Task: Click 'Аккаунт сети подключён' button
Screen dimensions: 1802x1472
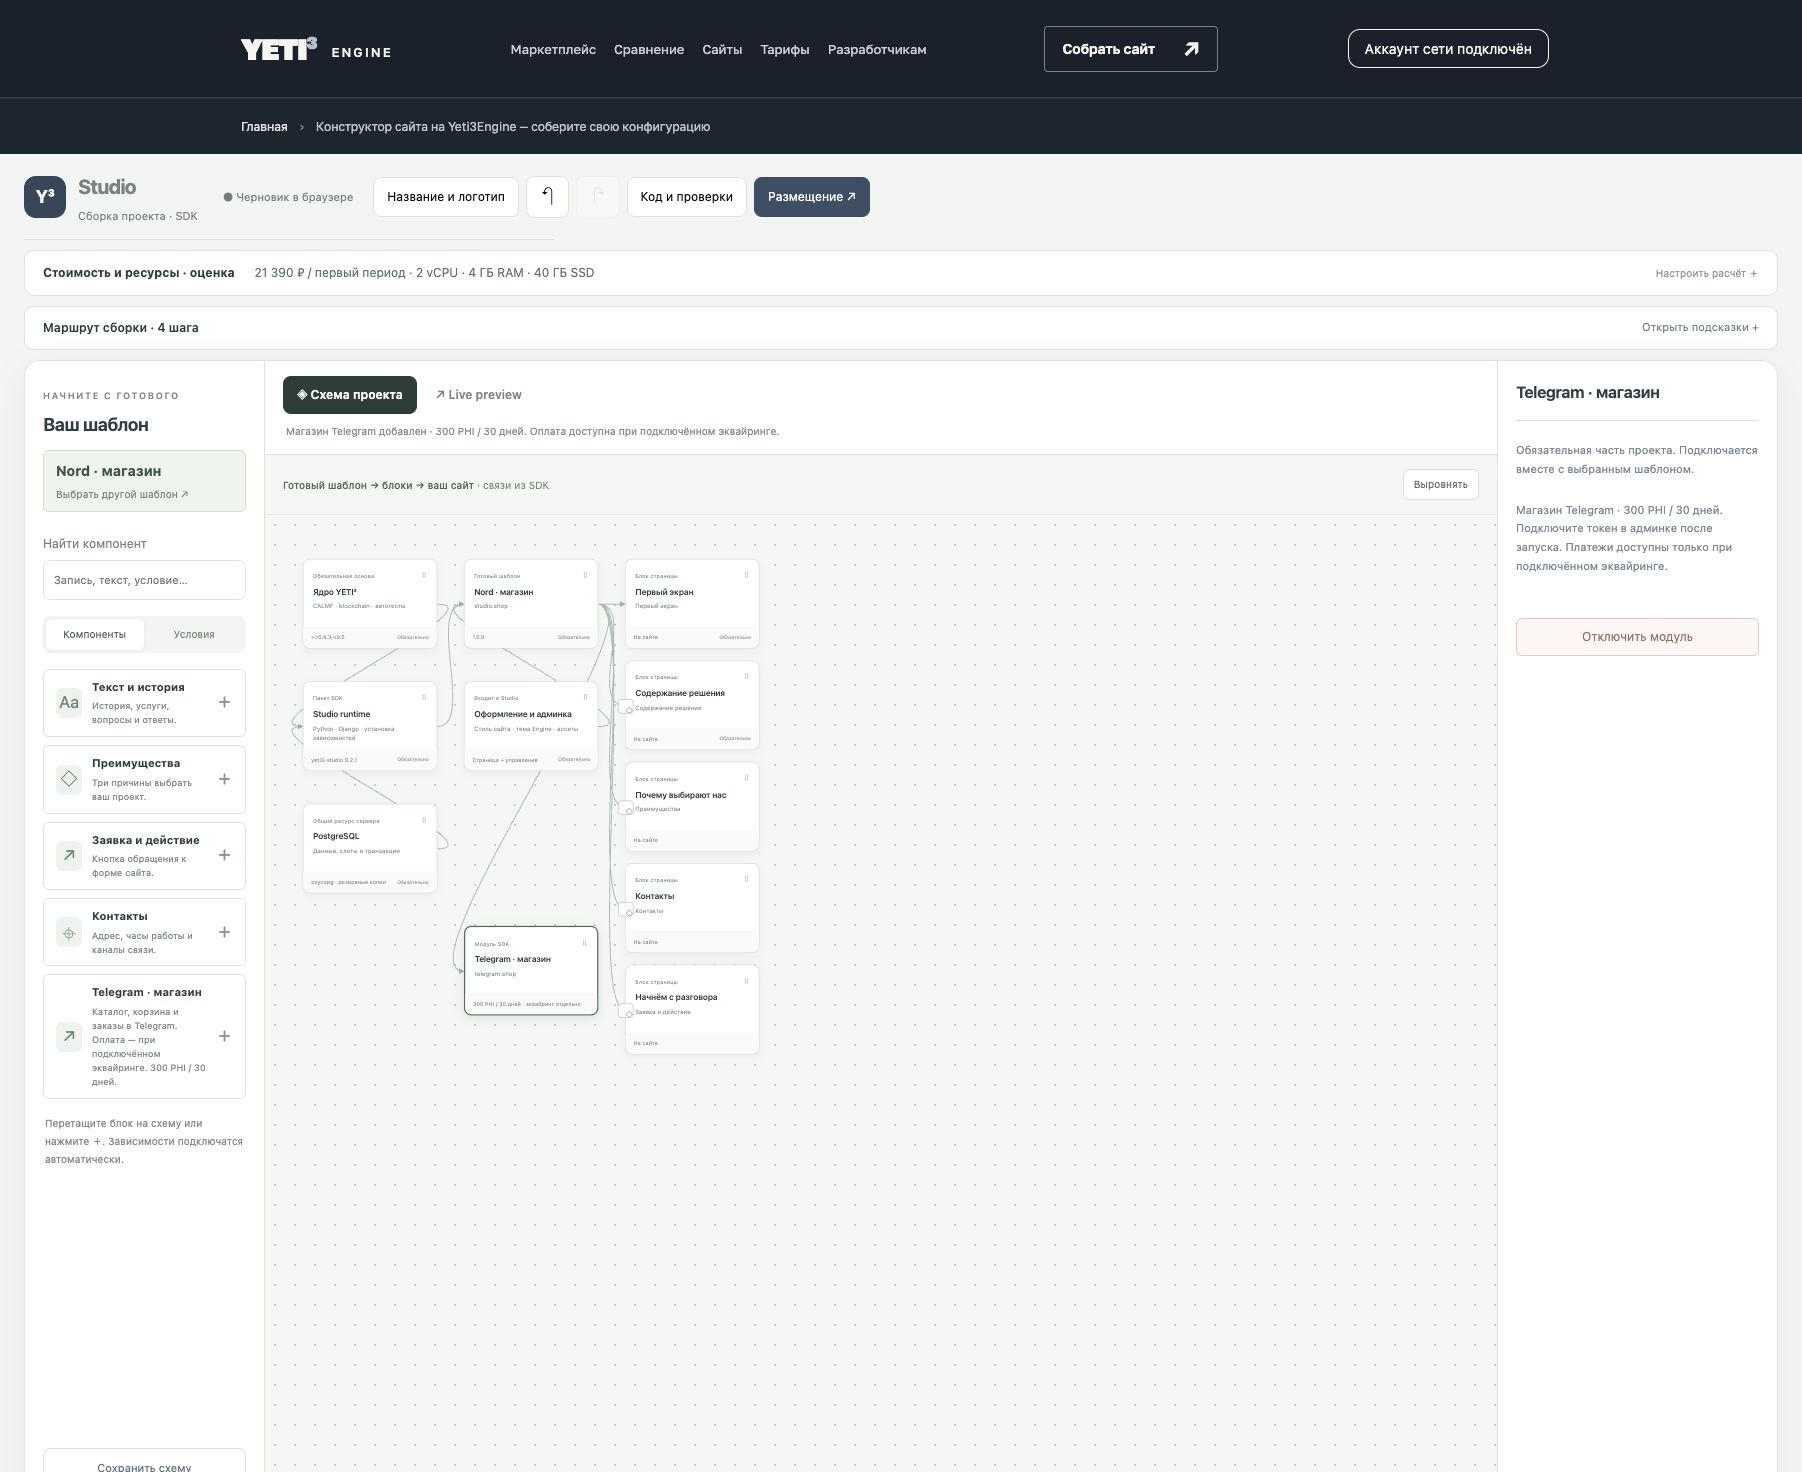Action: (x=1448, y=49)
